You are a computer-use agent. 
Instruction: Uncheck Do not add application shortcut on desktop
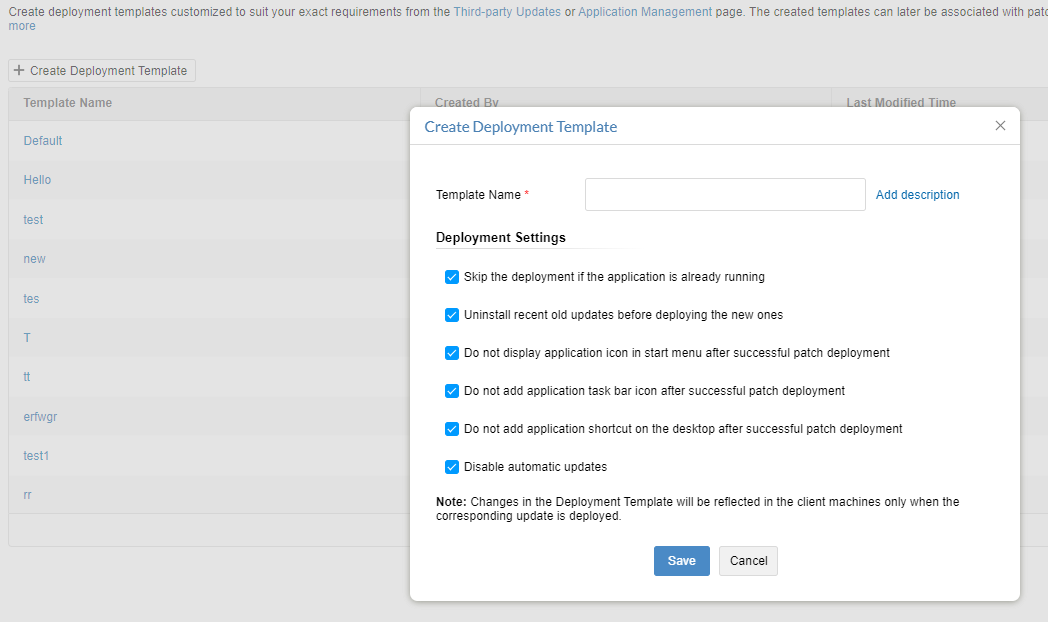pyautogui.click(x=452, y=429)
